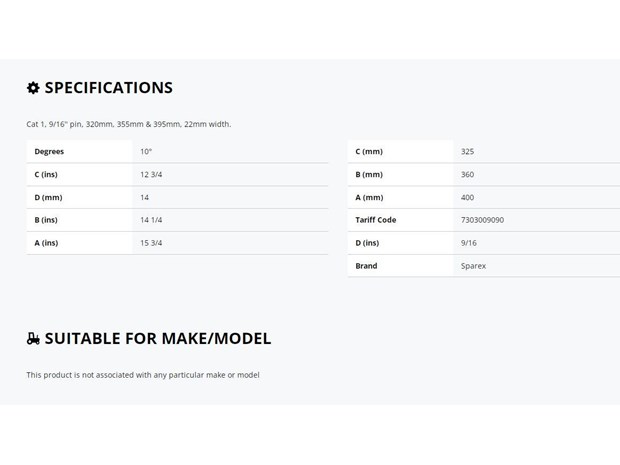Click the gear icon beside Specifications
The image size is (620, 465).
[x=33, y=88]
